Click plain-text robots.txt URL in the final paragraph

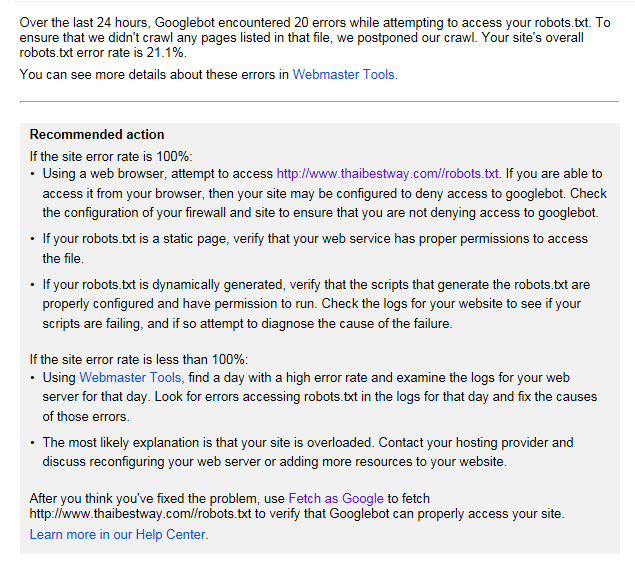[140, 514]
